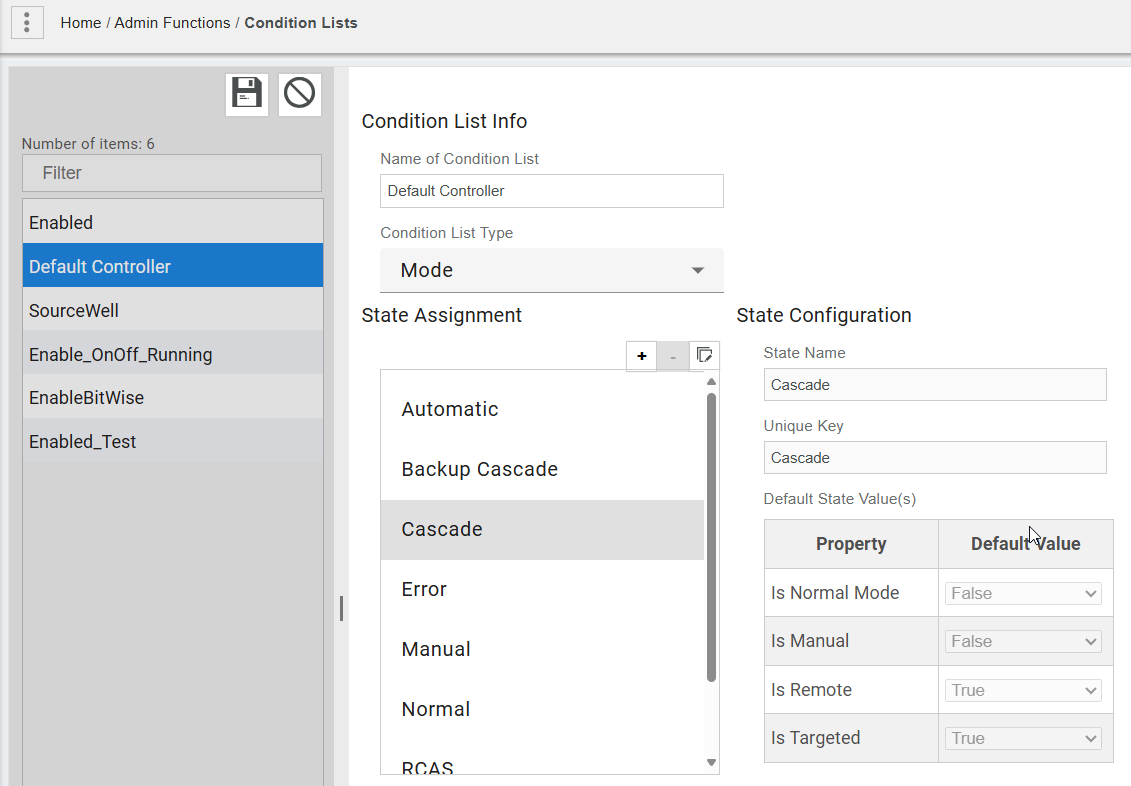Select the Enabled_Test condition list

[173, 441]
